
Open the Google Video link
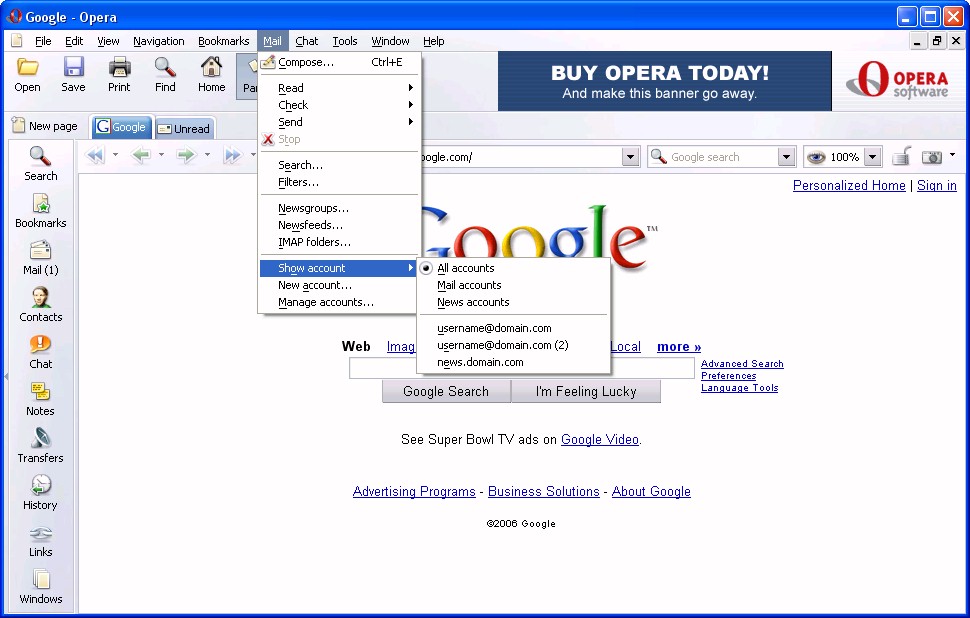click(599, 440)
